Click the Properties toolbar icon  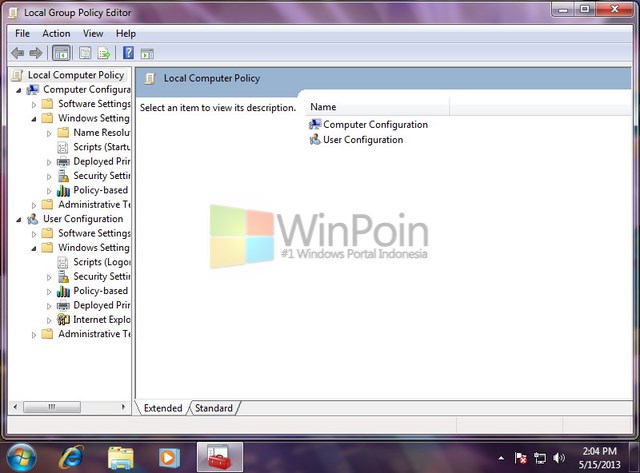tap(85, 53)
